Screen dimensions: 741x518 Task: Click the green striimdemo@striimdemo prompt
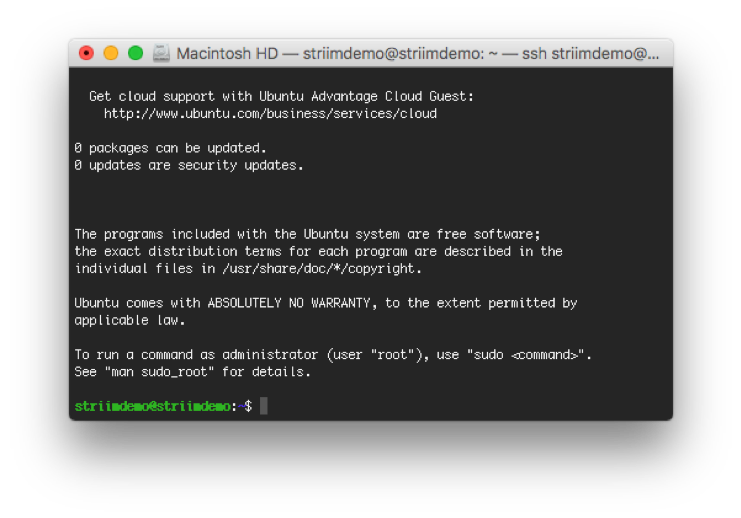(x=152, y=406)
